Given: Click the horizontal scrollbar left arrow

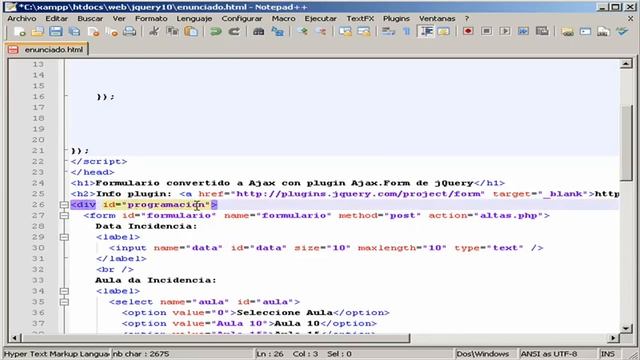Looking at the screenshot, I should coord(14,338).
